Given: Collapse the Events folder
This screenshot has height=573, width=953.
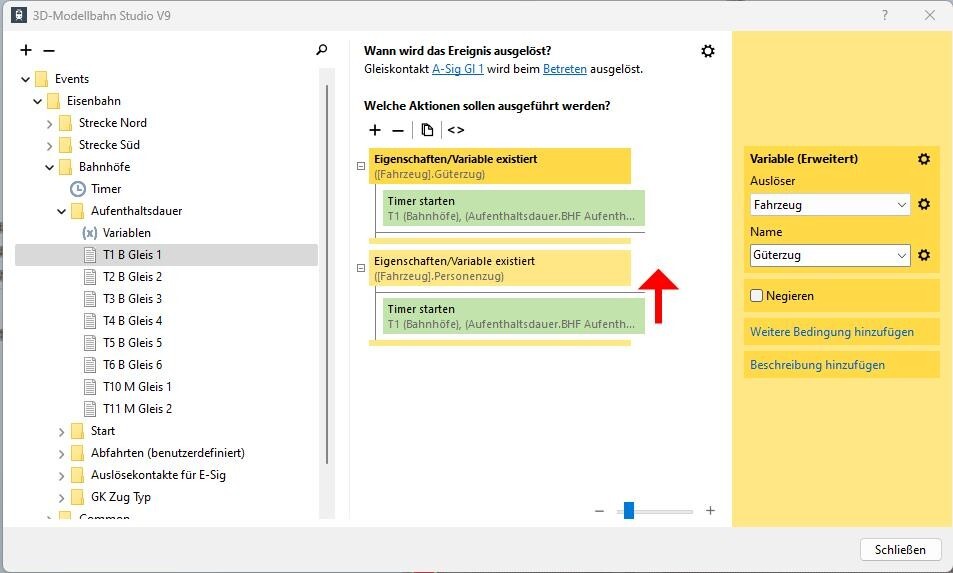Looking at the screenshot, I should point(26,79).
